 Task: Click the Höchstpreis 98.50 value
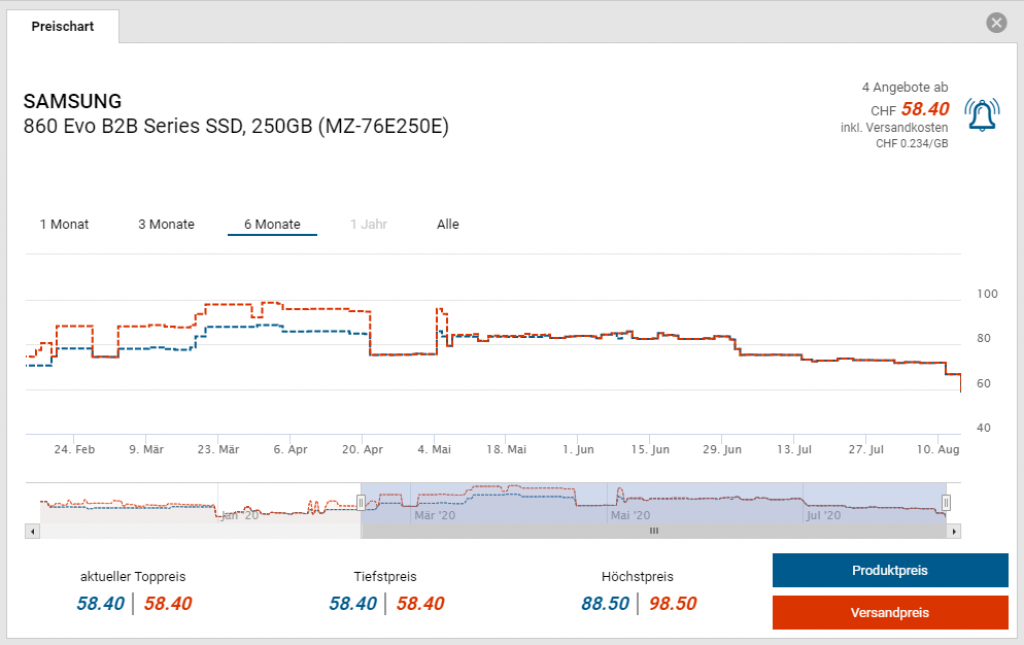click(671, 603)
